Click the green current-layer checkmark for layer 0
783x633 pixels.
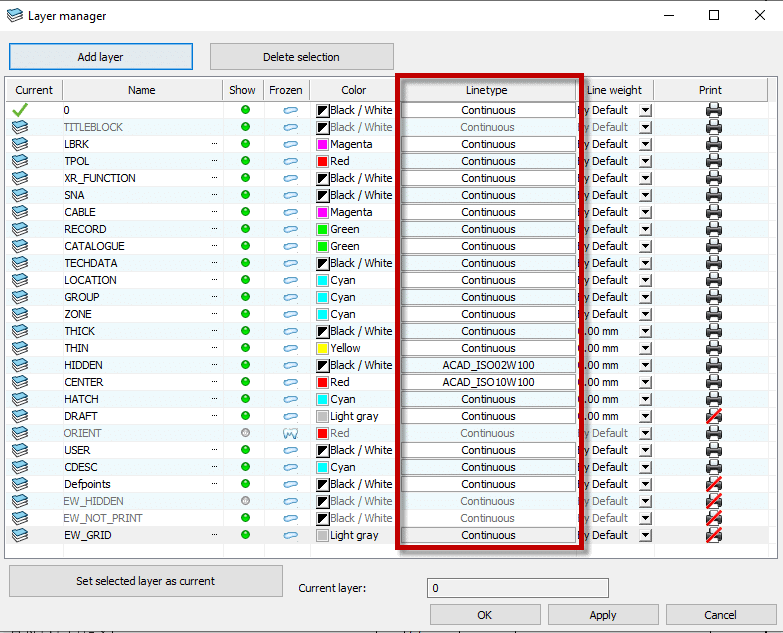click(x=20, y=110)
